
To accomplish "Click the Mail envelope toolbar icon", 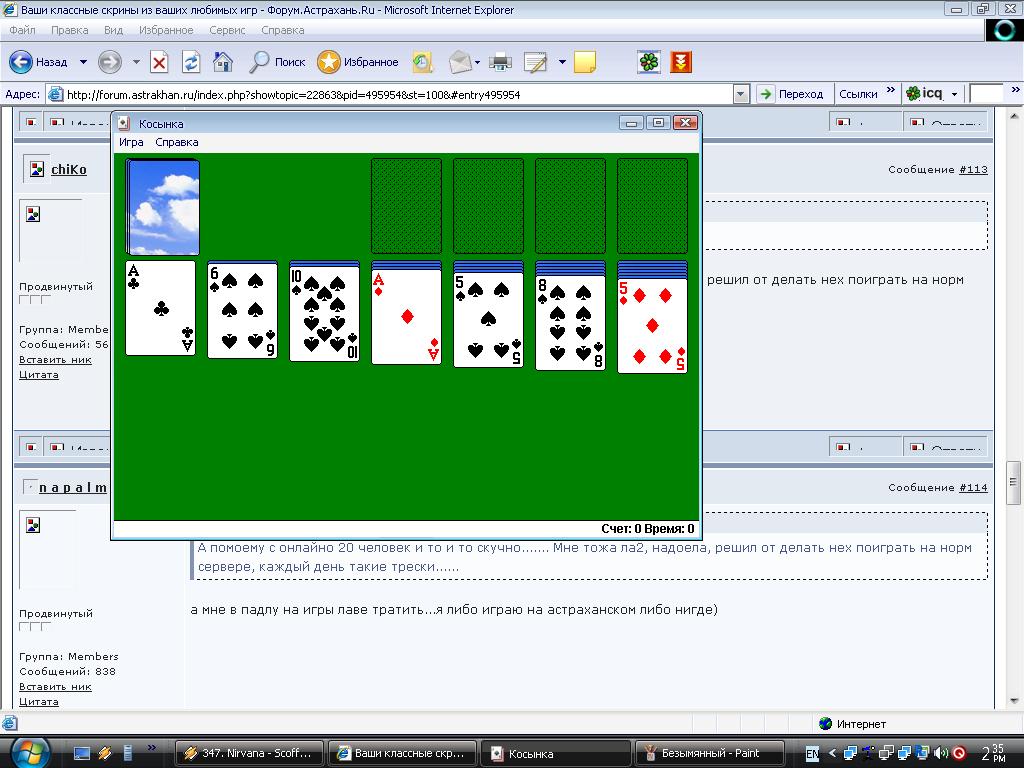I will 459,62.
